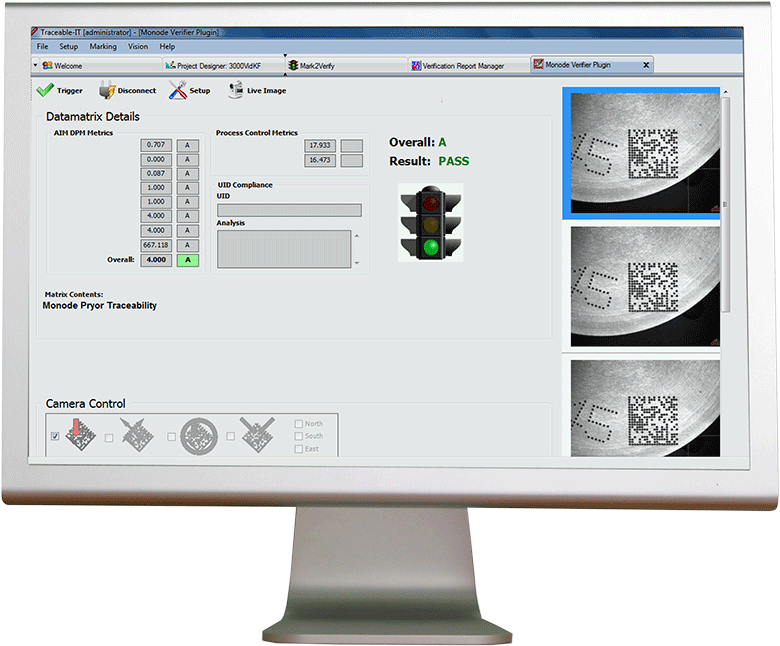Select the crossed lighting datamatrix icon
Image resolution: width=780 pixels, height=646 pixels.
pos(258,434)
